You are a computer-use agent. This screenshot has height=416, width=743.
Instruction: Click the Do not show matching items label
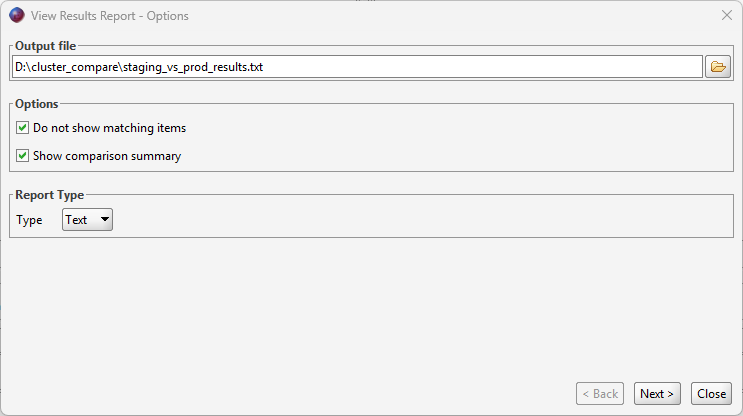109,128
